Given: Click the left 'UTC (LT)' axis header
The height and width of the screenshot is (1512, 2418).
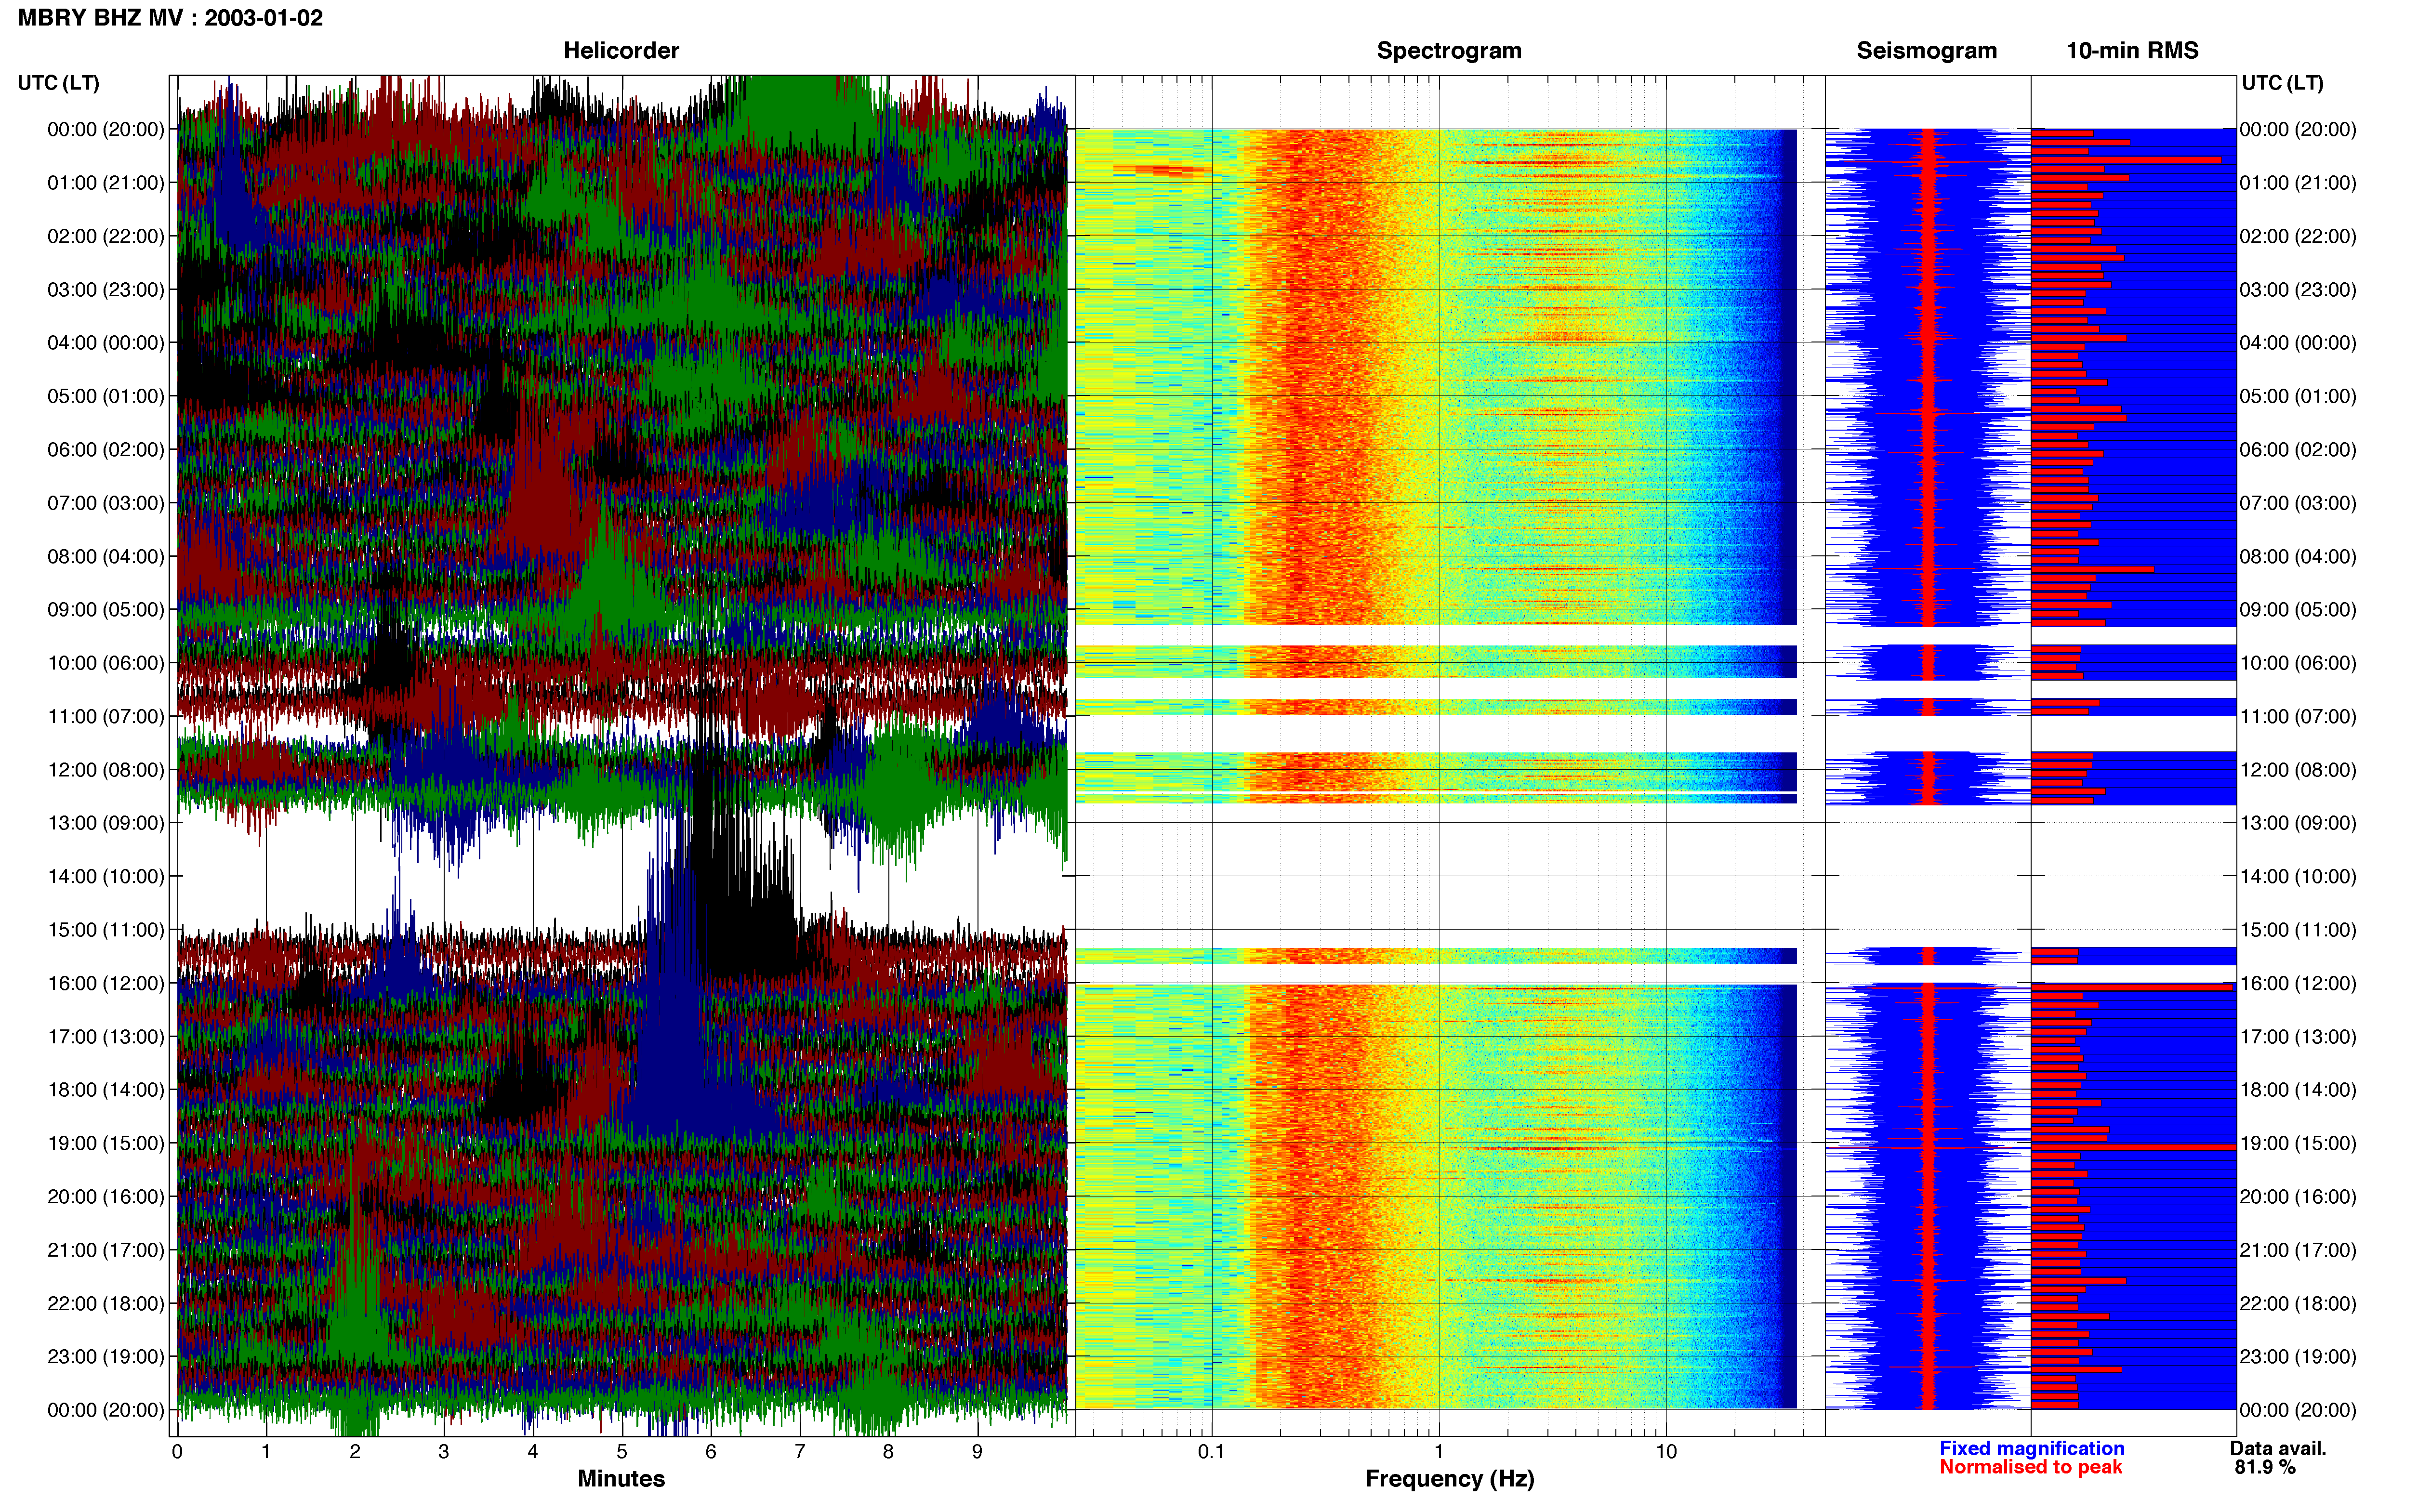Looking at the screenshot, I should [58, 83].
